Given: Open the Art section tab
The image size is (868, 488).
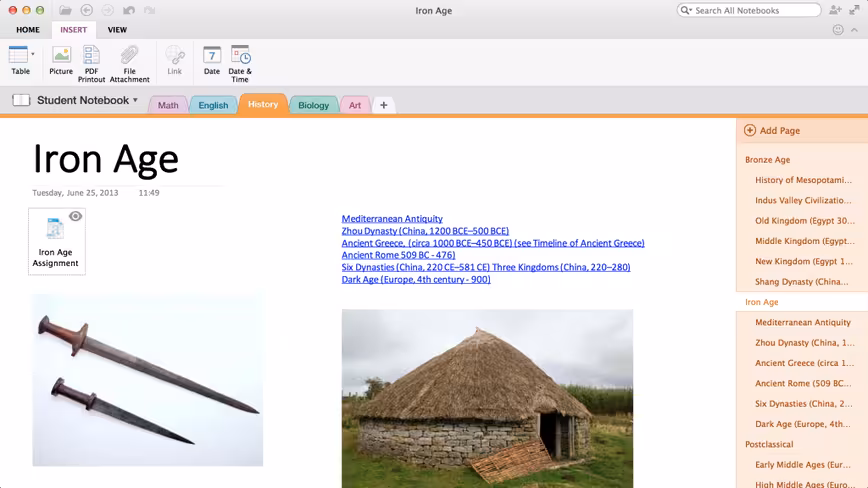Looking at the screenshot, I should click(355, 105).
